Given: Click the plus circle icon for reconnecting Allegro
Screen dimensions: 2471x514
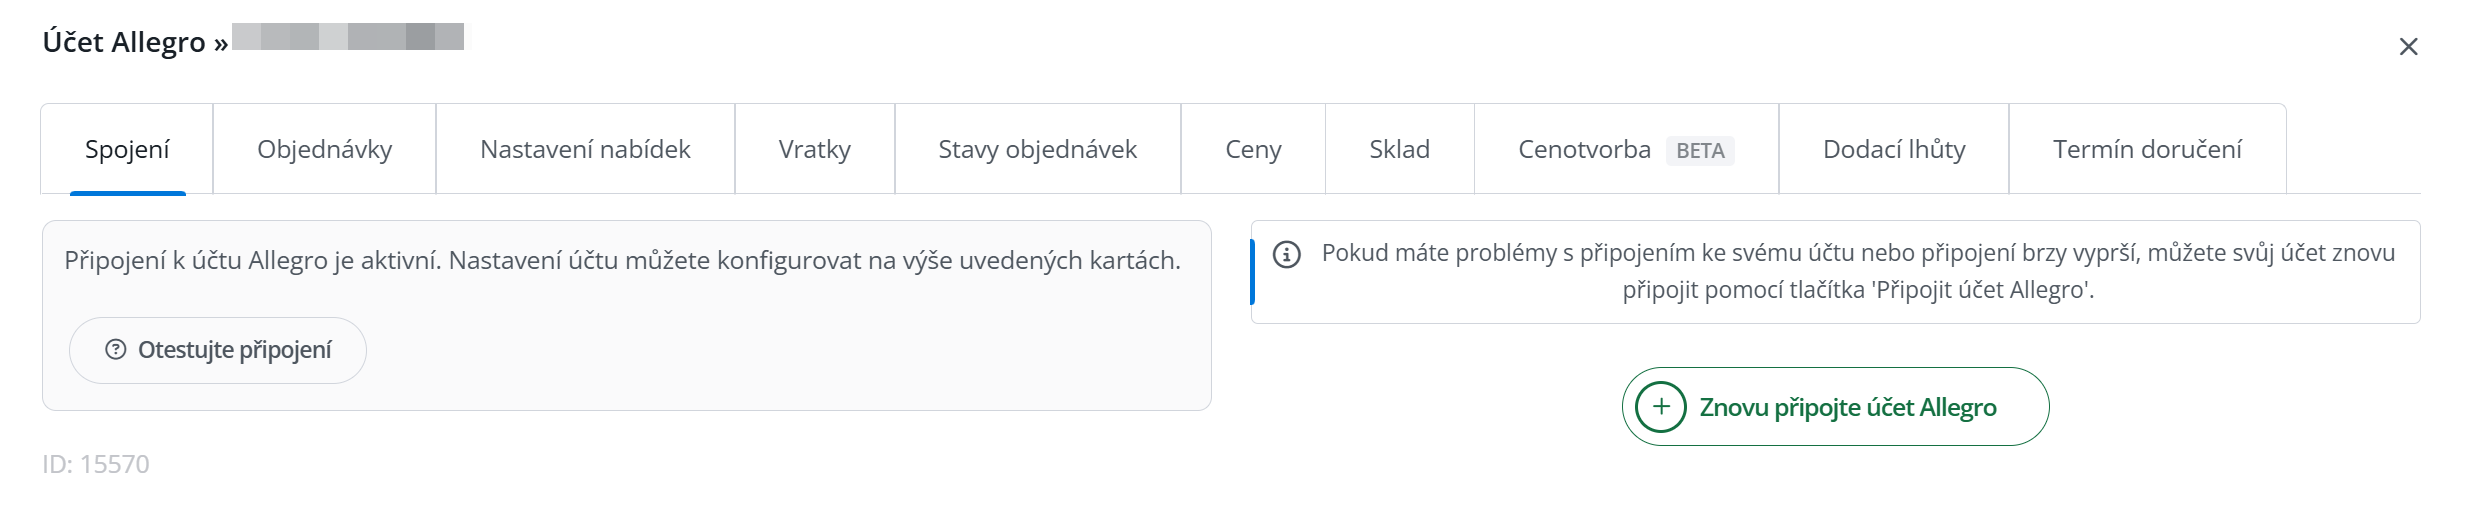Looking at the screenshot, I should [x=1661, y=407].
